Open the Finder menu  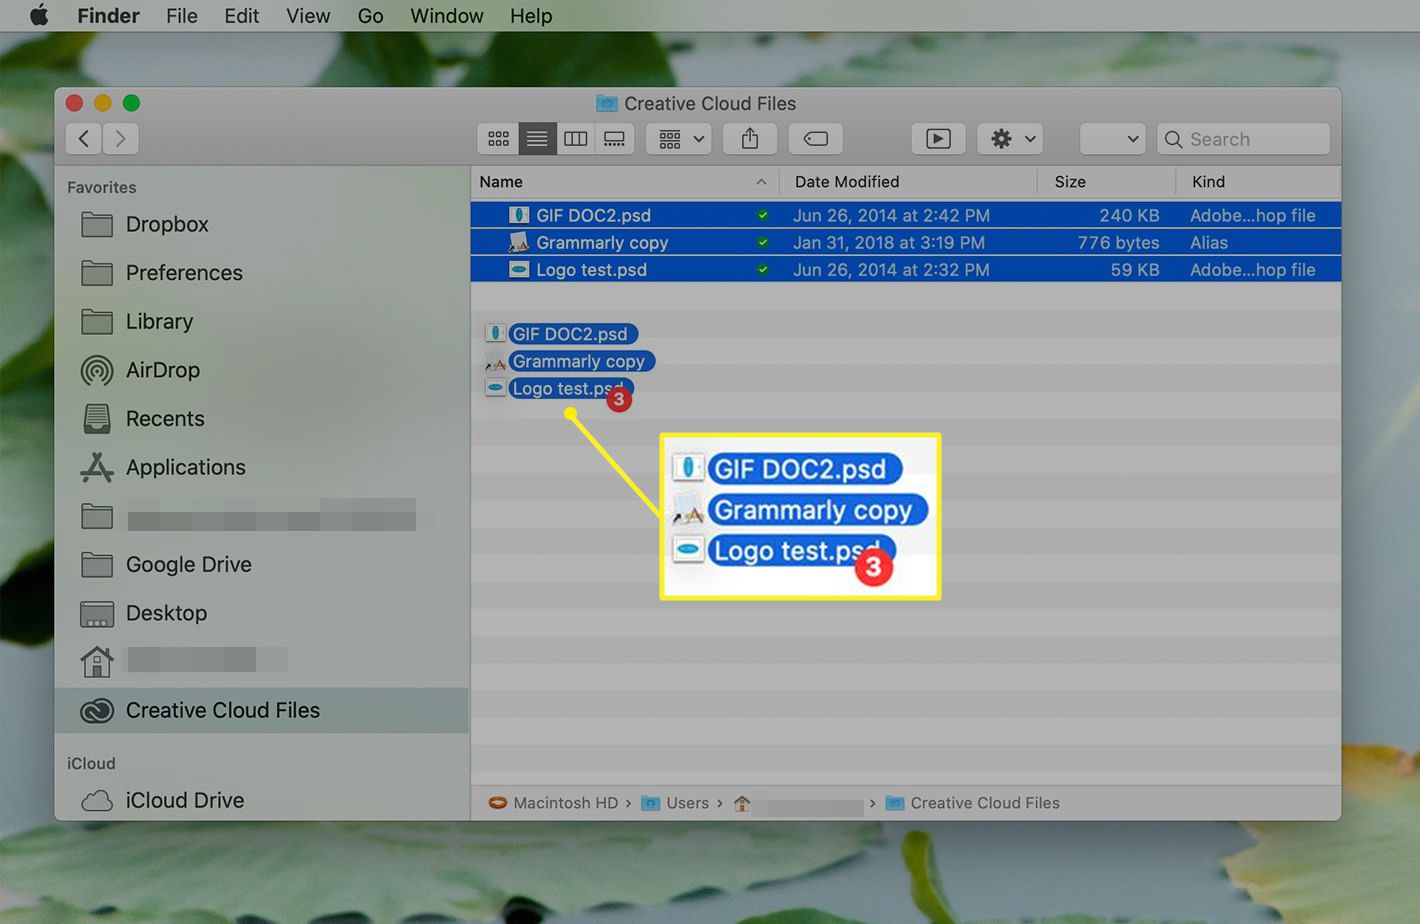point(108,16)
